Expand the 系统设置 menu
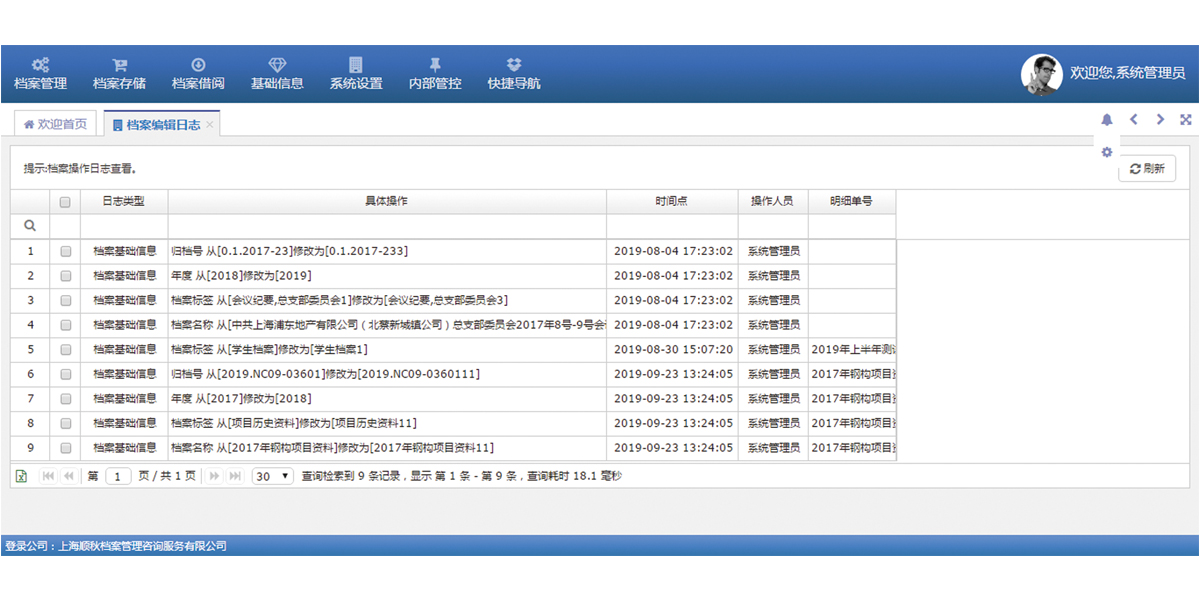The image size is (1200, 600). click(356, 74)
